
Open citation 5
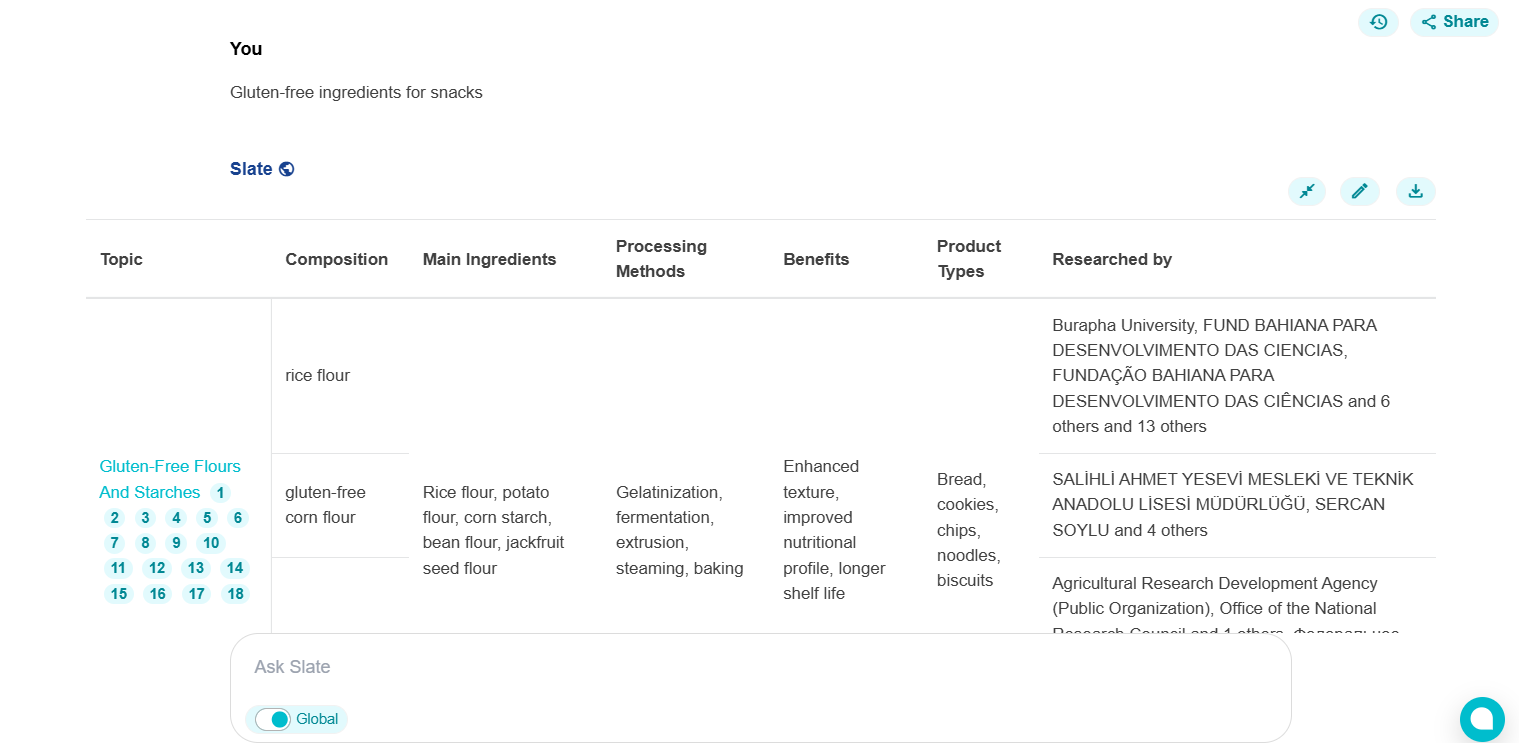[x=206, y=518]
